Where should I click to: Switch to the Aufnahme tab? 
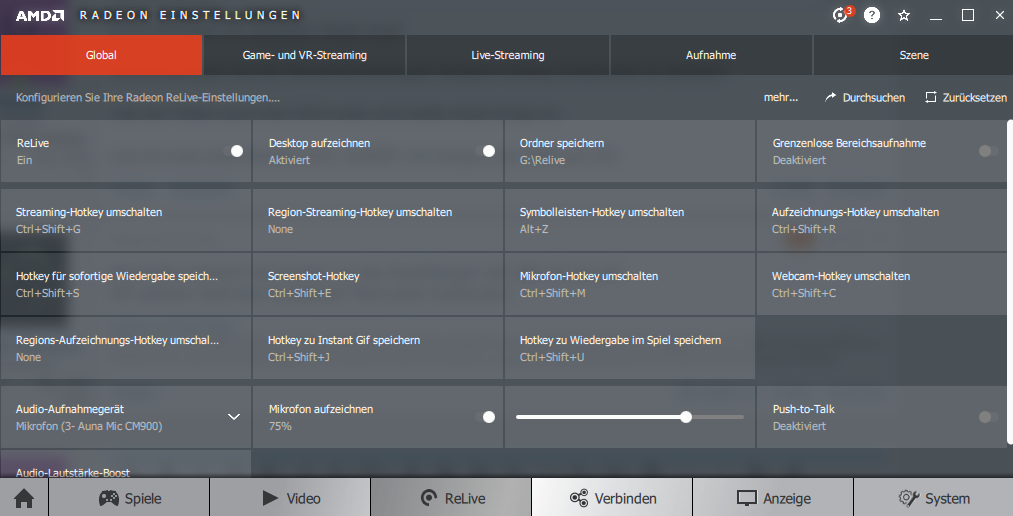pyautogui.click(x=711, y=55)
